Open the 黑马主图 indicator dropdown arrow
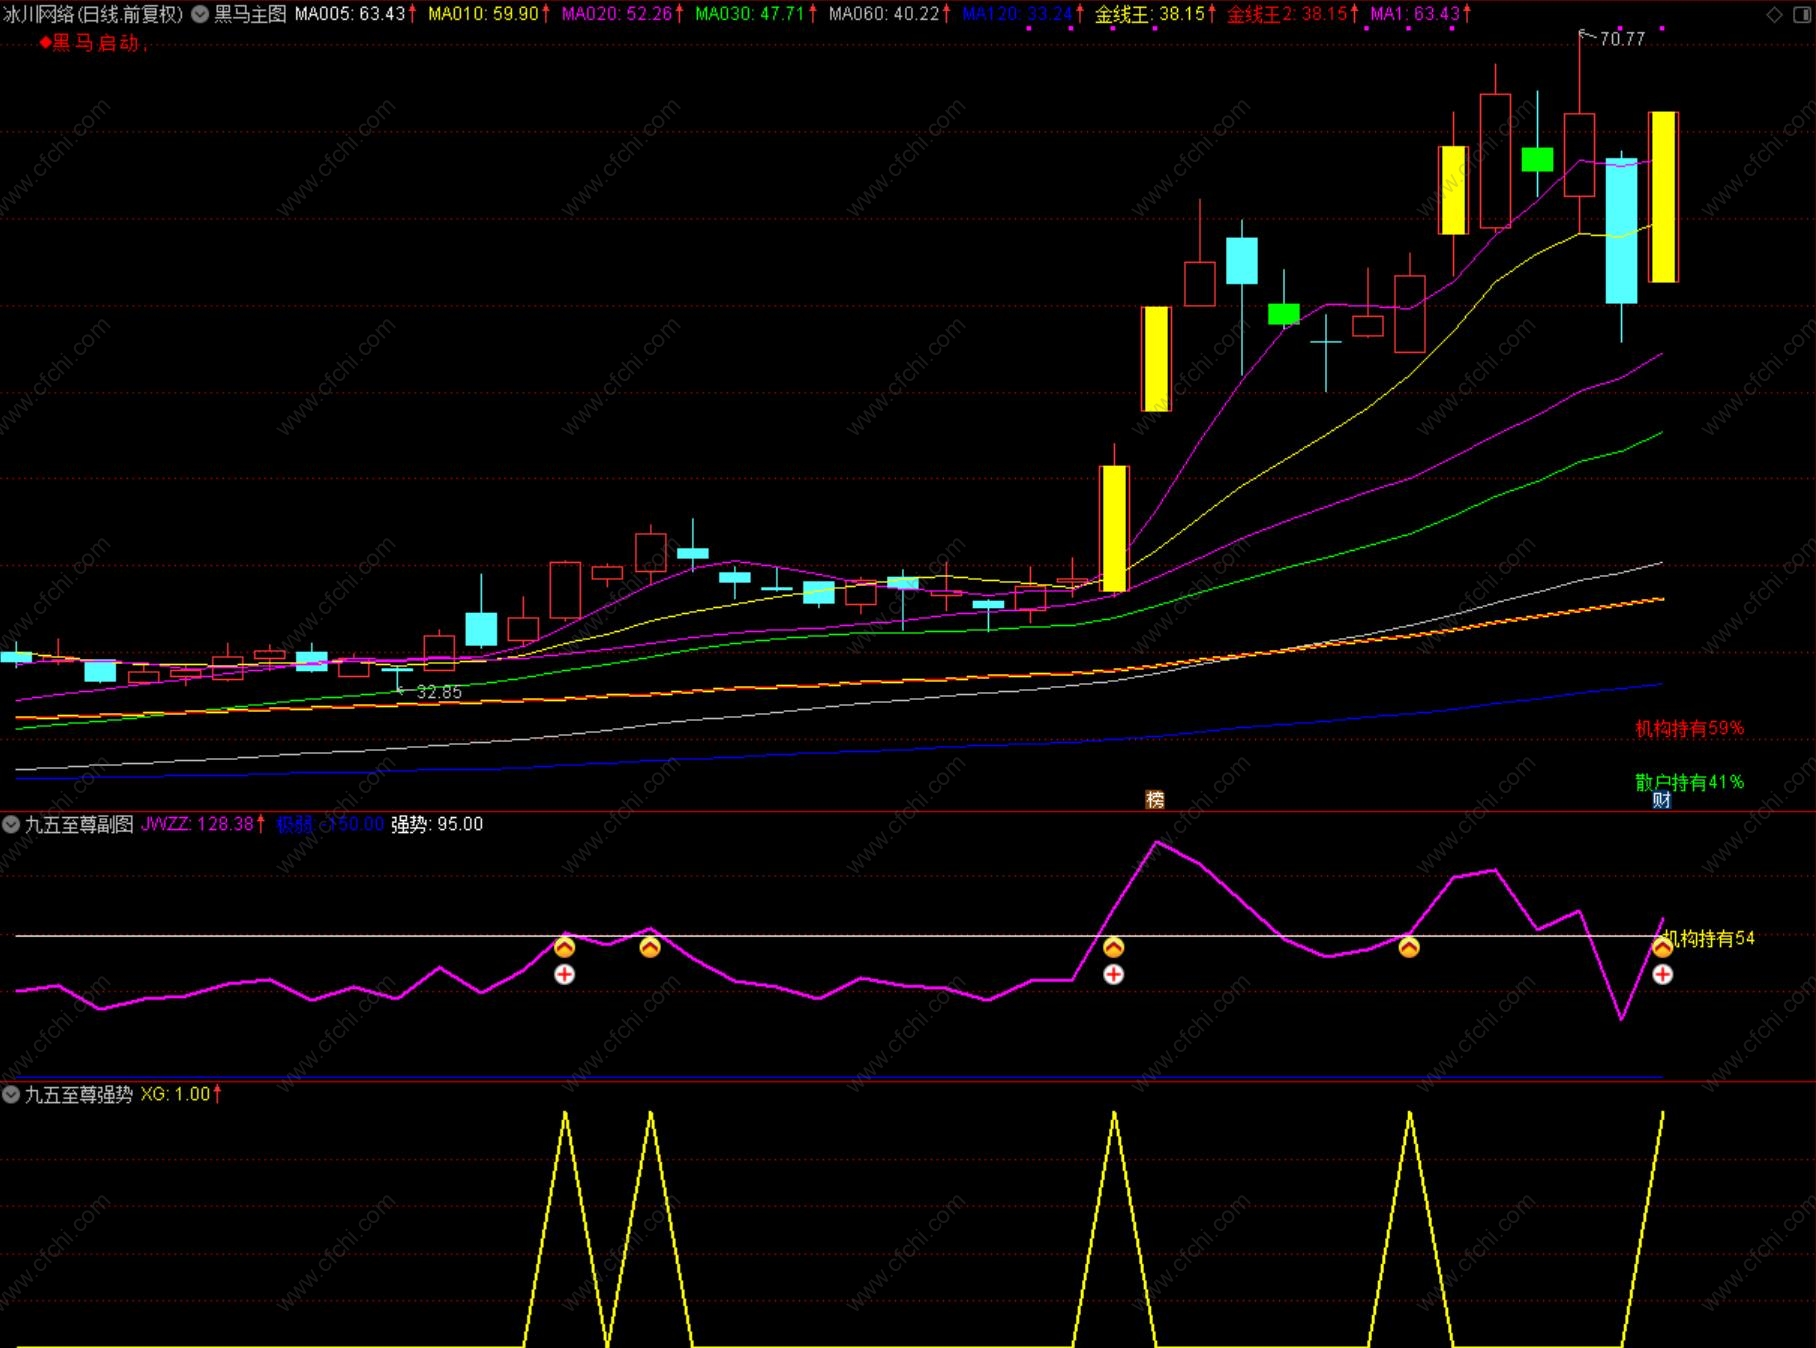The image size is (1816, 1348). (x=200, y=14)
